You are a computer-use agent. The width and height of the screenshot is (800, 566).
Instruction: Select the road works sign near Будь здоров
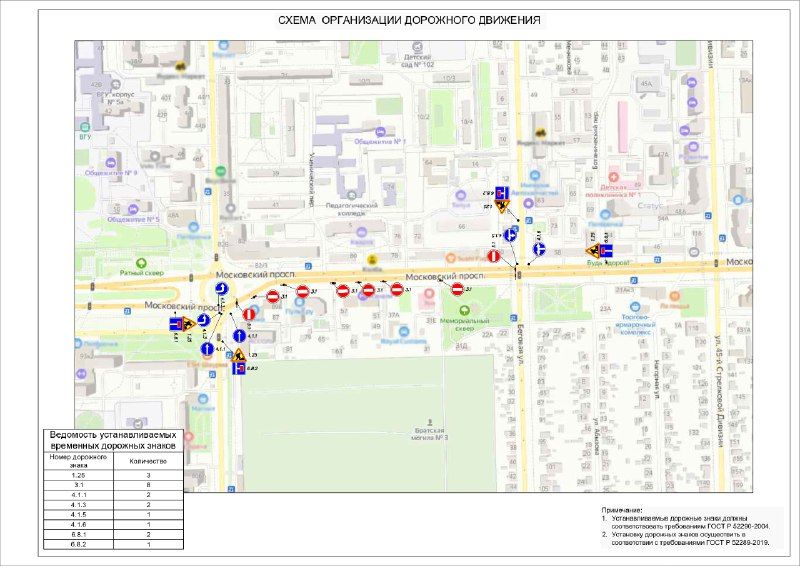click(593, 249)
